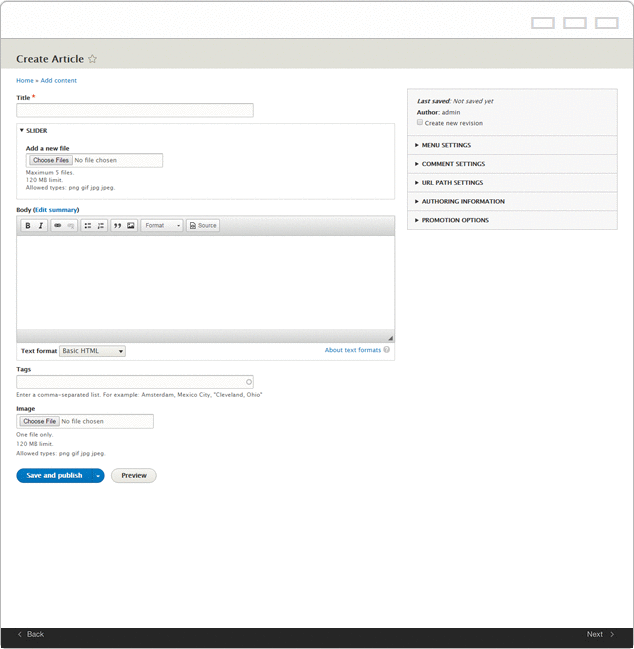
Task: Click the 'Last saved: Not saved yet' text
Action: (455, 101)
